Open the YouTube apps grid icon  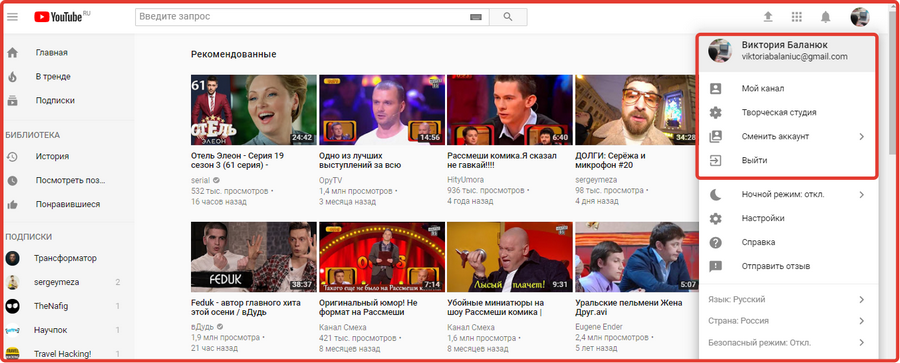pyautogui.click(x=797, y=17)
